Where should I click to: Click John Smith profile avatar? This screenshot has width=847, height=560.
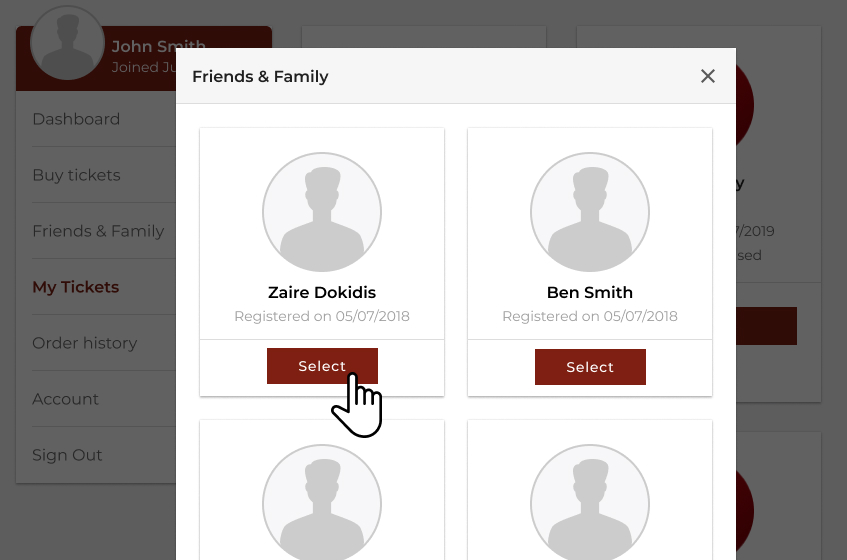(x=68, y=44)
